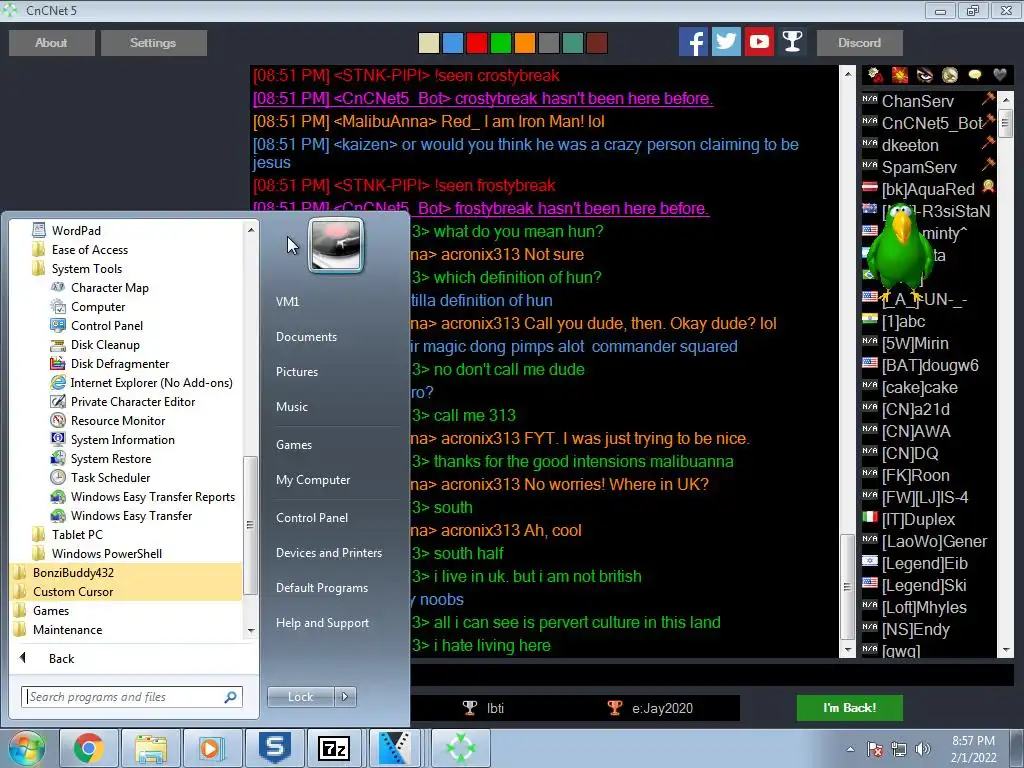Screen dimensions: 1024x768
Task: Open Windows Easy Transfer Reports
Action: point(153,497)
